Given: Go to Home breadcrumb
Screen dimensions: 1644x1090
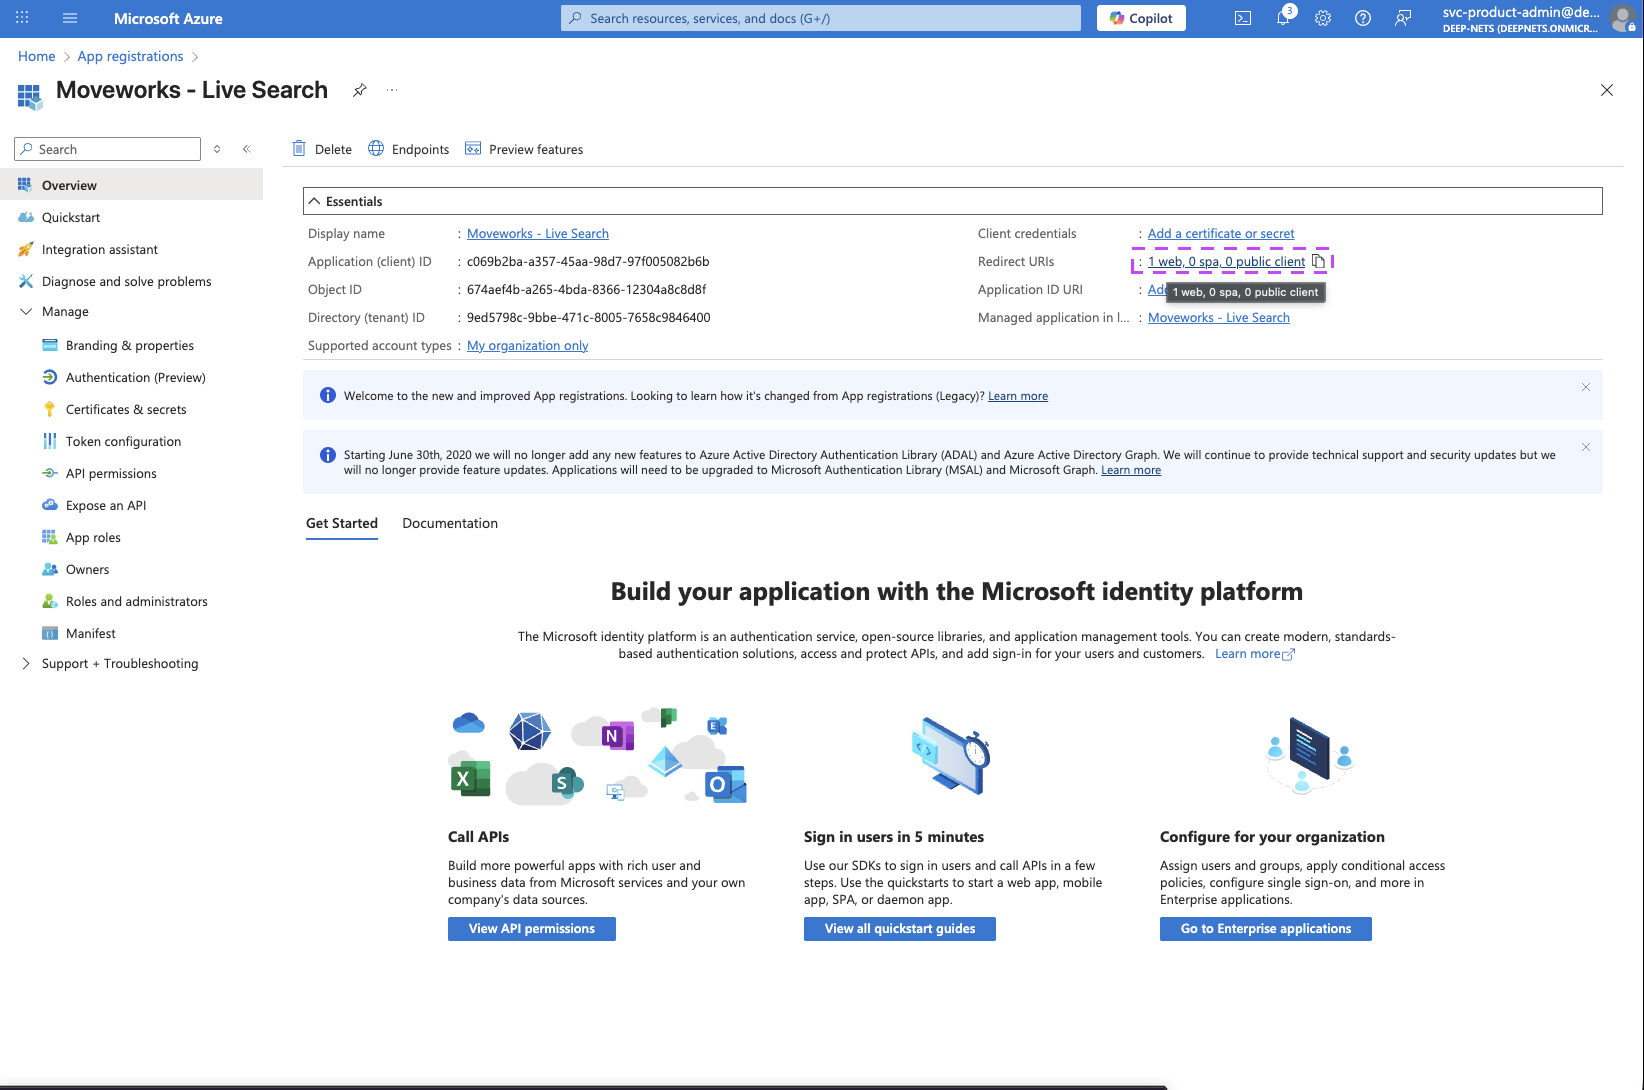Looking at the screenshot, I should pos(37,56).
